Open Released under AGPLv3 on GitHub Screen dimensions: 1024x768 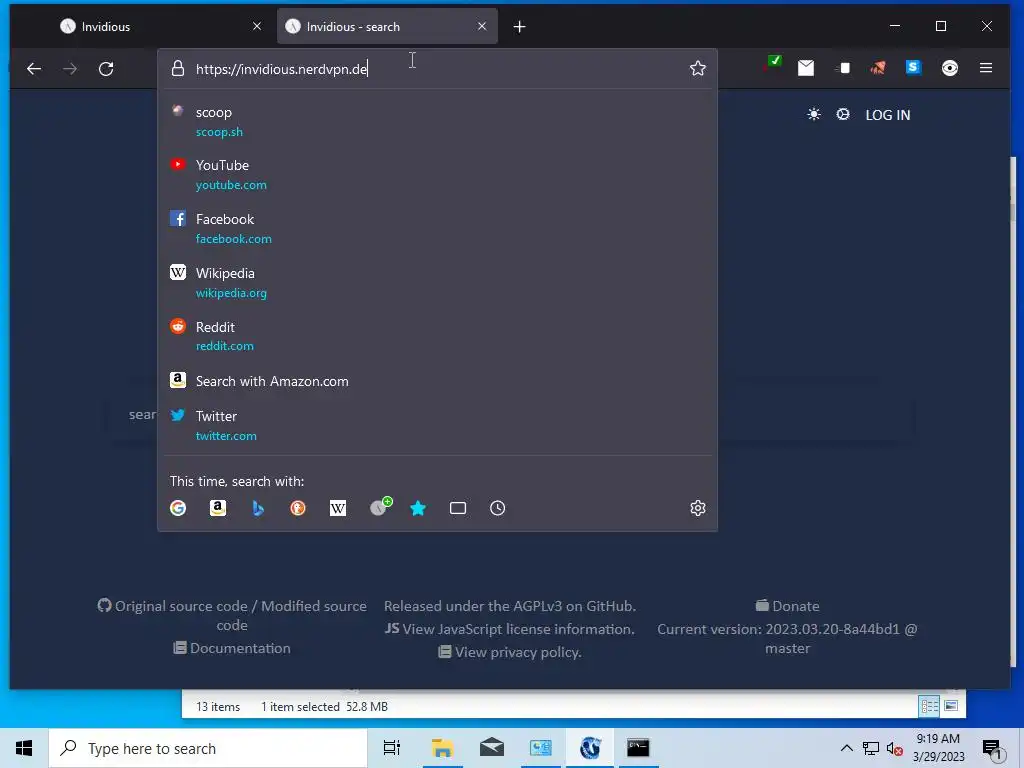(510, 606)
